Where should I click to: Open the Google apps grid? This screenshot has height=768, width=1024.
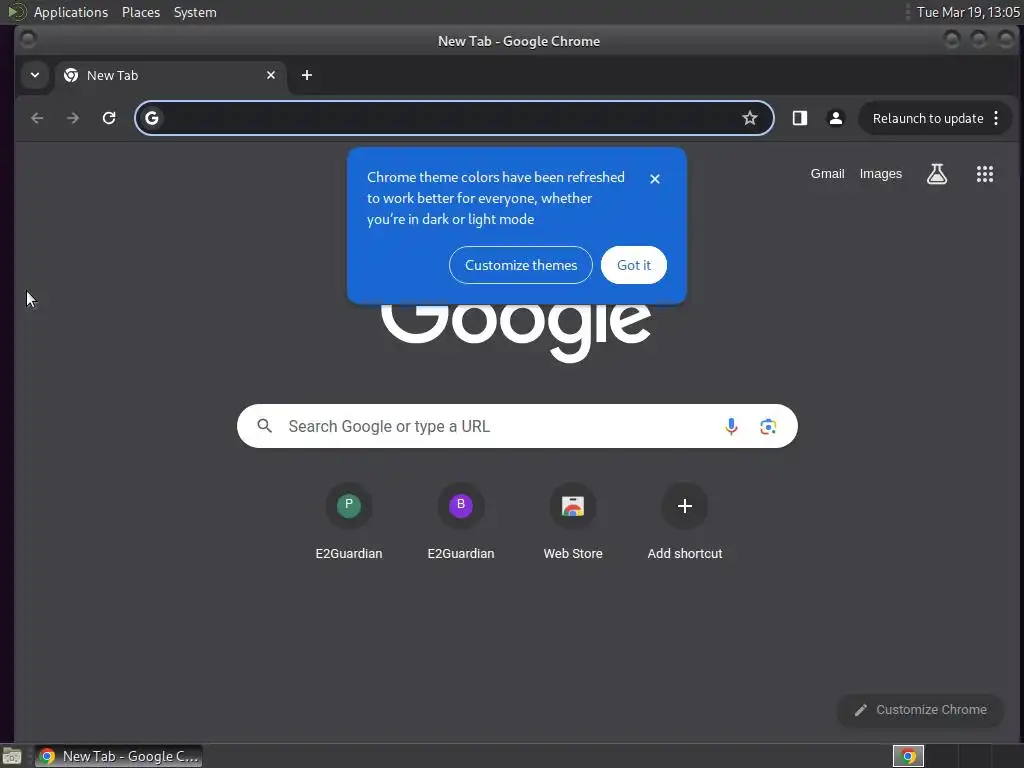985,174
